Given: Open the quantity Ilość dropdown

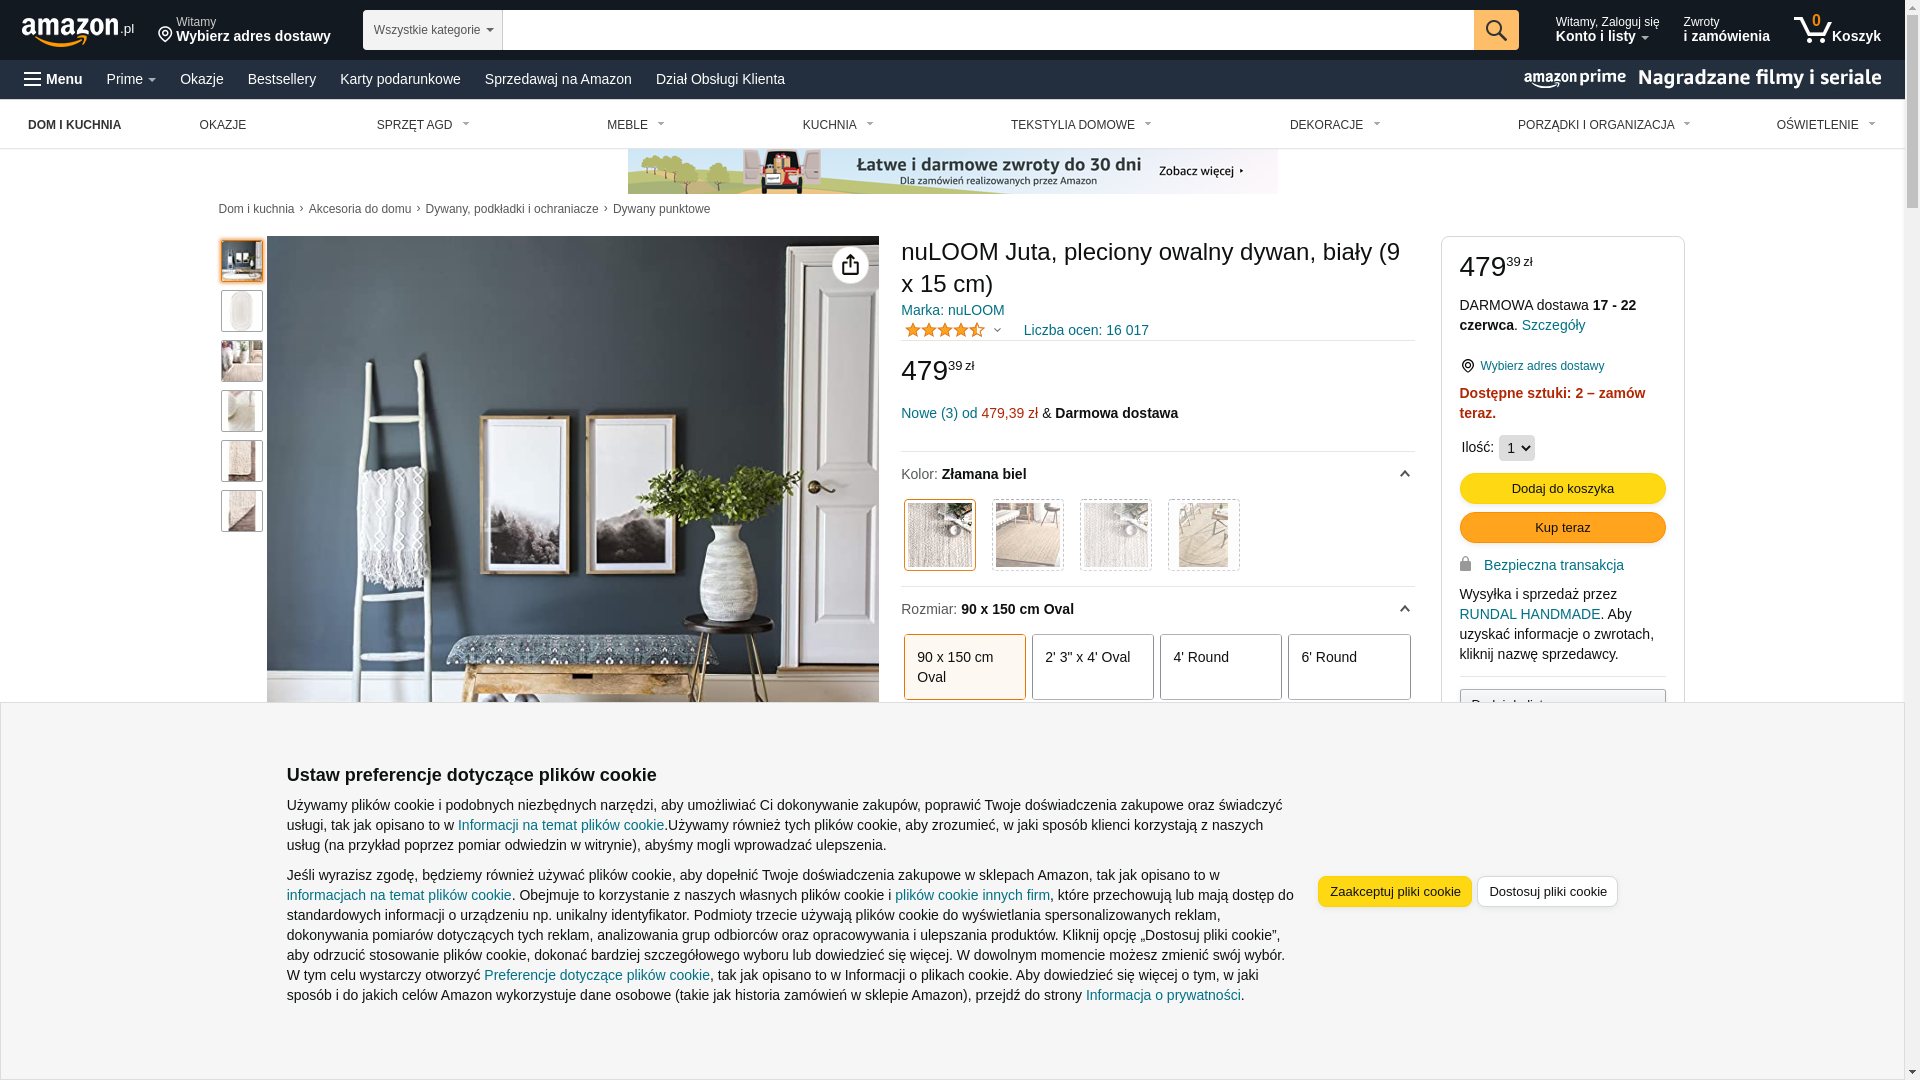Looking at the screenshot, I should coord(1517,448).
